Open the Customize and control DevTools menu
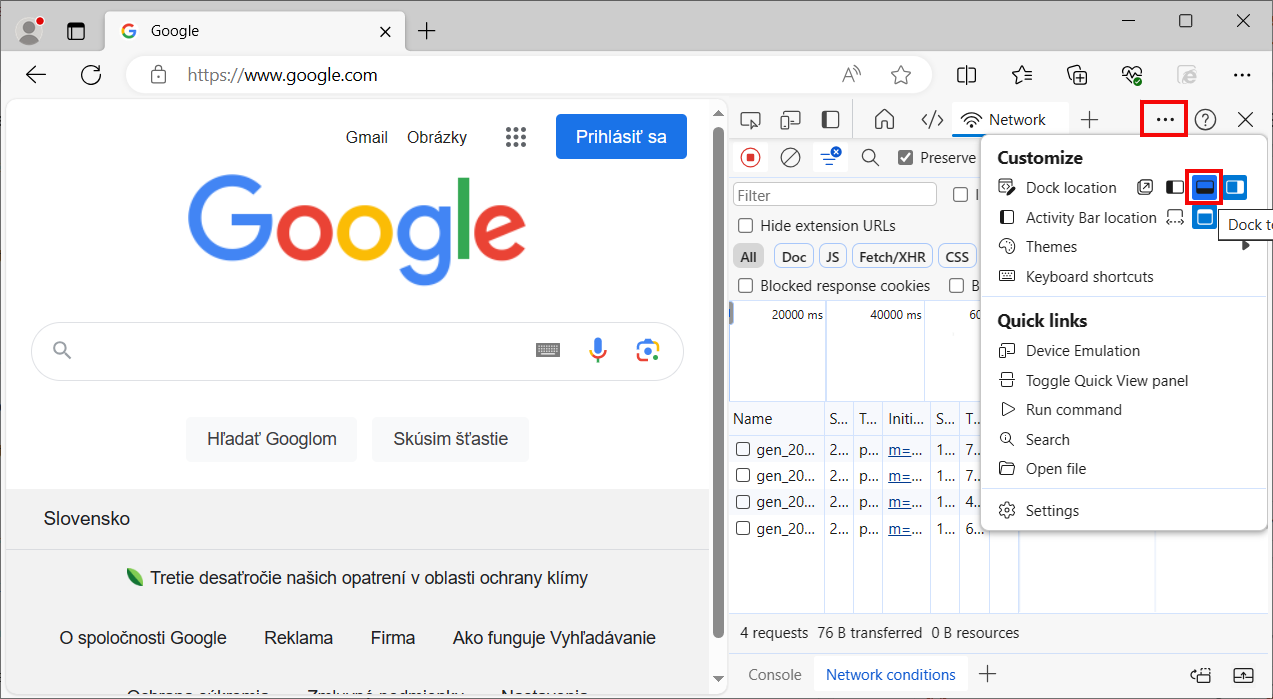The width and height of the screenshot is (1273, 699). coord(1165,120)
